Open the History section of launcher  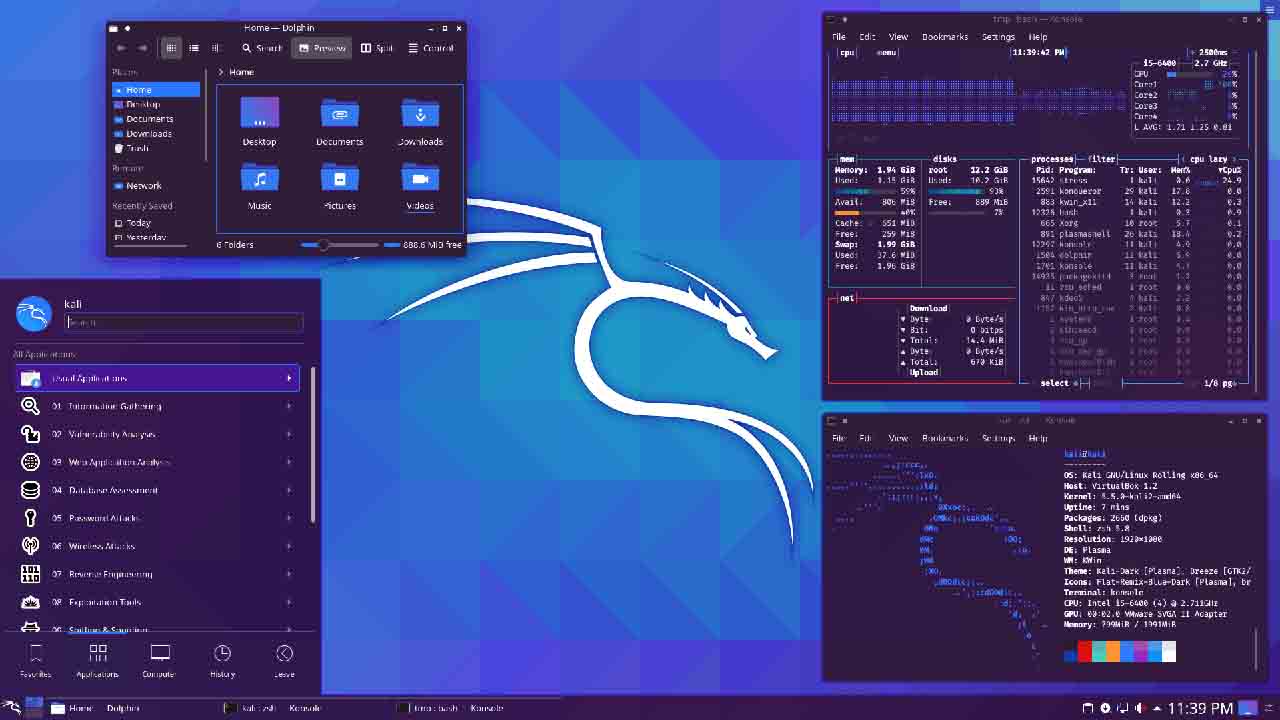click(x=222, y=661)
